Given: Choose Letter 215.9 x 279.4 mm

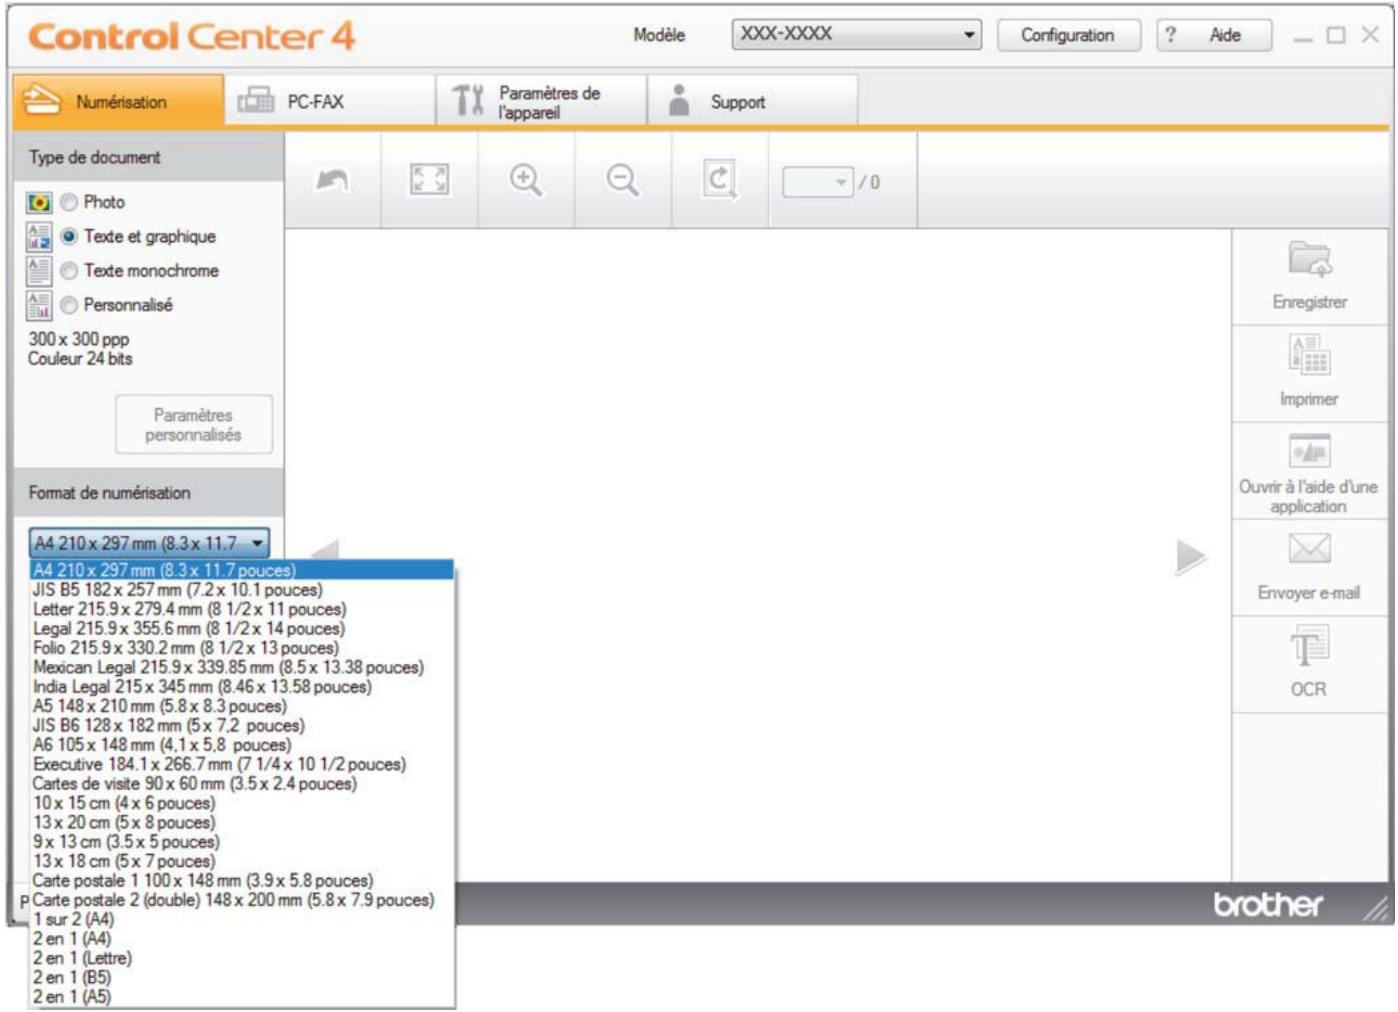Looking at the screenshot, I should (x=241, y=609).
